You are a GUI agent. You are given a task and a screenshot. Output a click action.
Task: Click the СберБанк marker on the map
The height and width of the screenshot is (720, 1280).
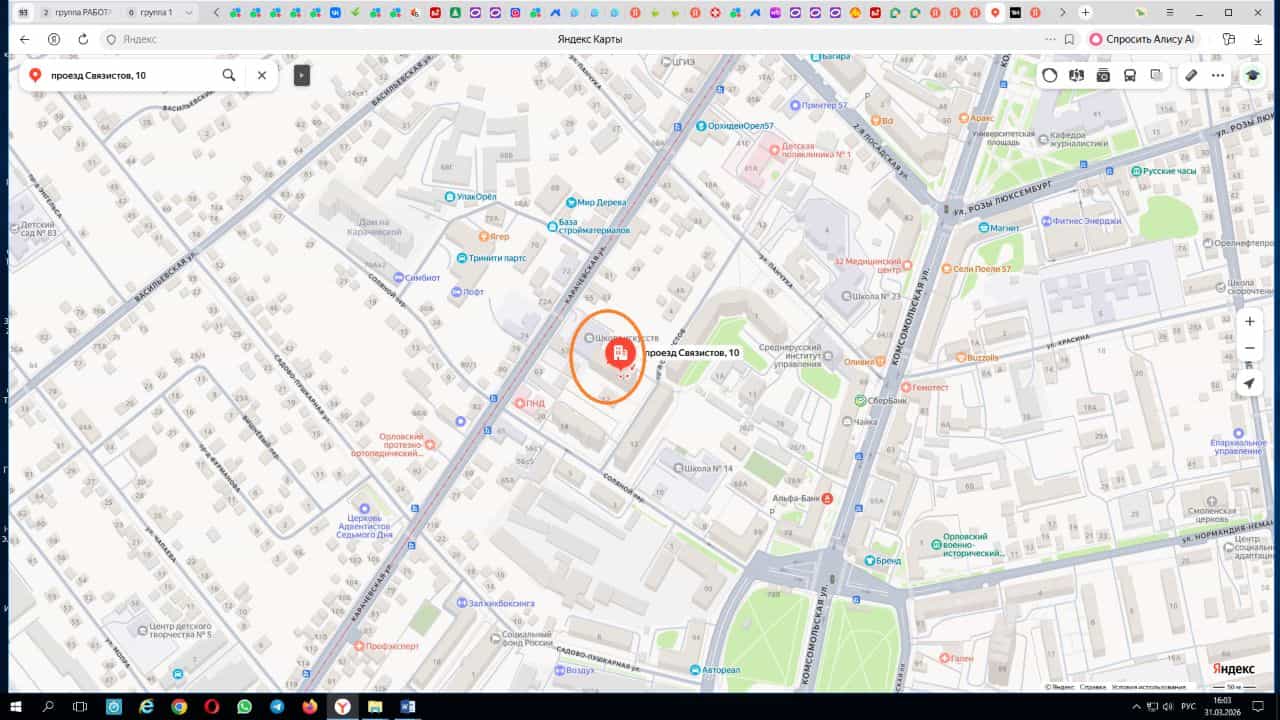pyautogui.click(x=881, y=401)
